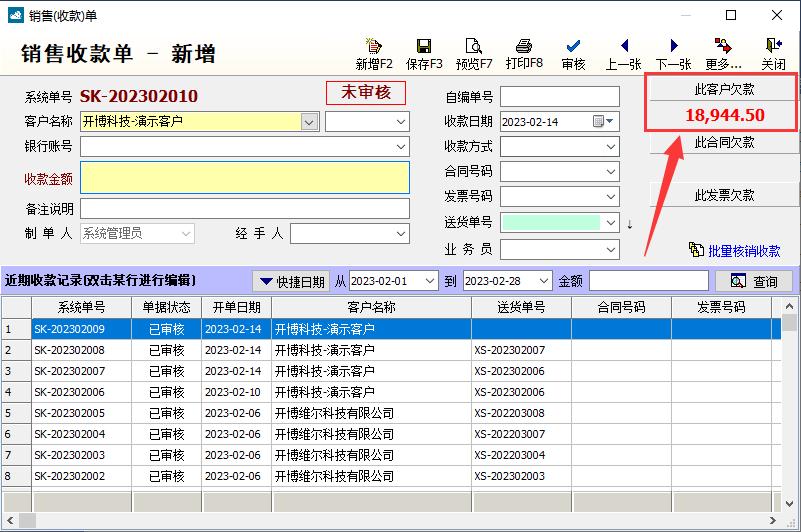Image resolution: width=801 pixels, height=532 pixels.
Task: Click delivery number XS-202302007 cell
Action: point(522,350)
